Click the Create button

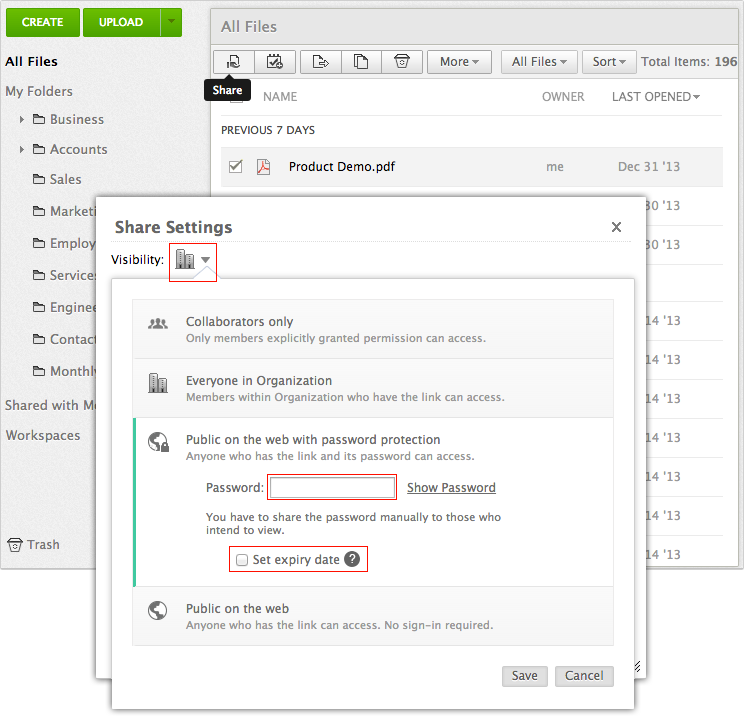click(43, 22)
